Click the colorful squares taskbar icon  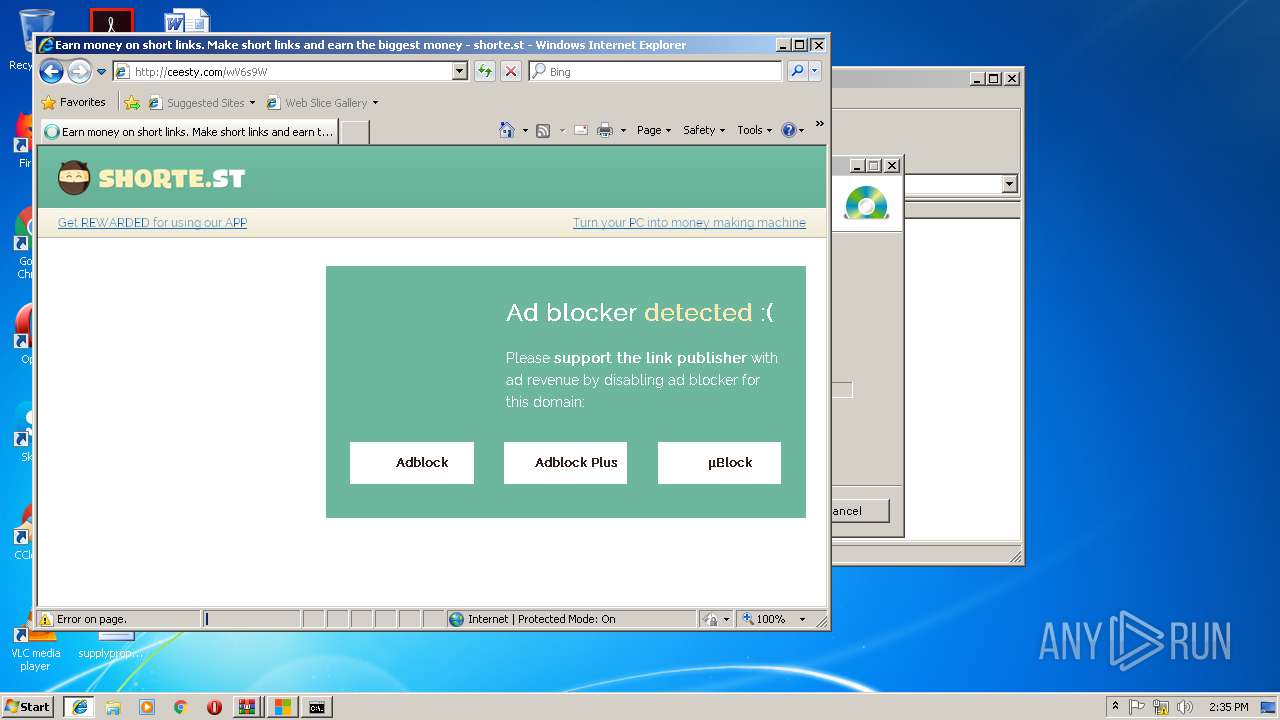point(283,706)
